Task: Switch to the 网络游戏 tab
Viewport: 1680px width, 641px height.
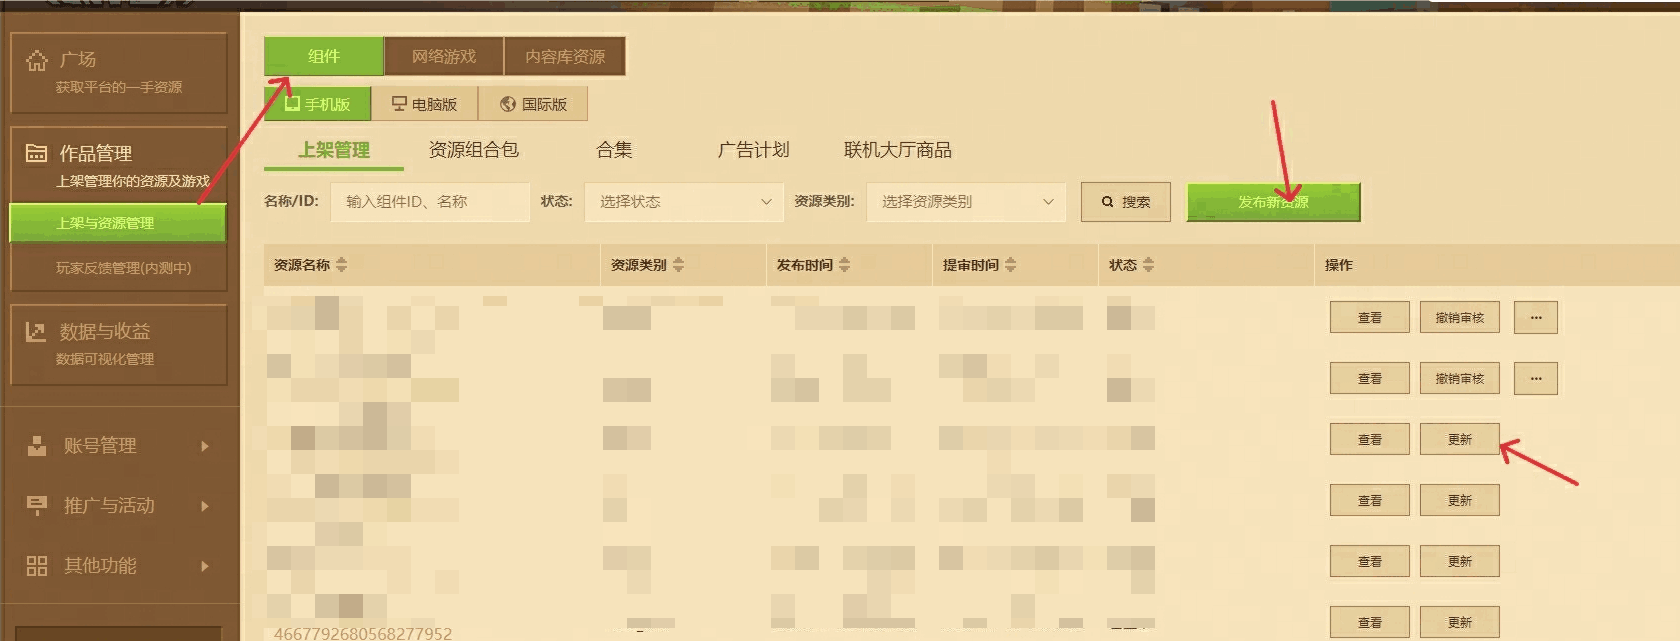Action: pos(444,57)
